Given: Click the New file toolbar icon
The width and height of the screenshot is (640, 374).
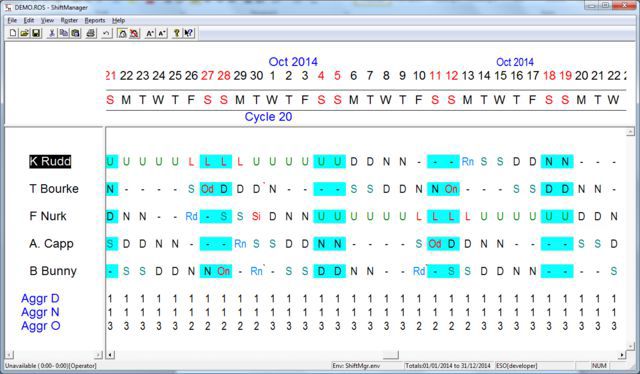Looking at the screenshot, I should click(x=13, y=33).
